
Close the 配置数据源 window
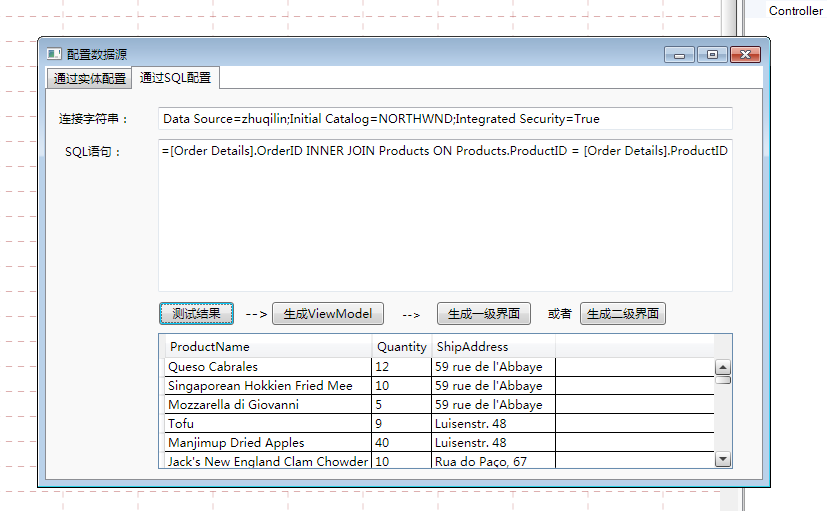[745, 54]
